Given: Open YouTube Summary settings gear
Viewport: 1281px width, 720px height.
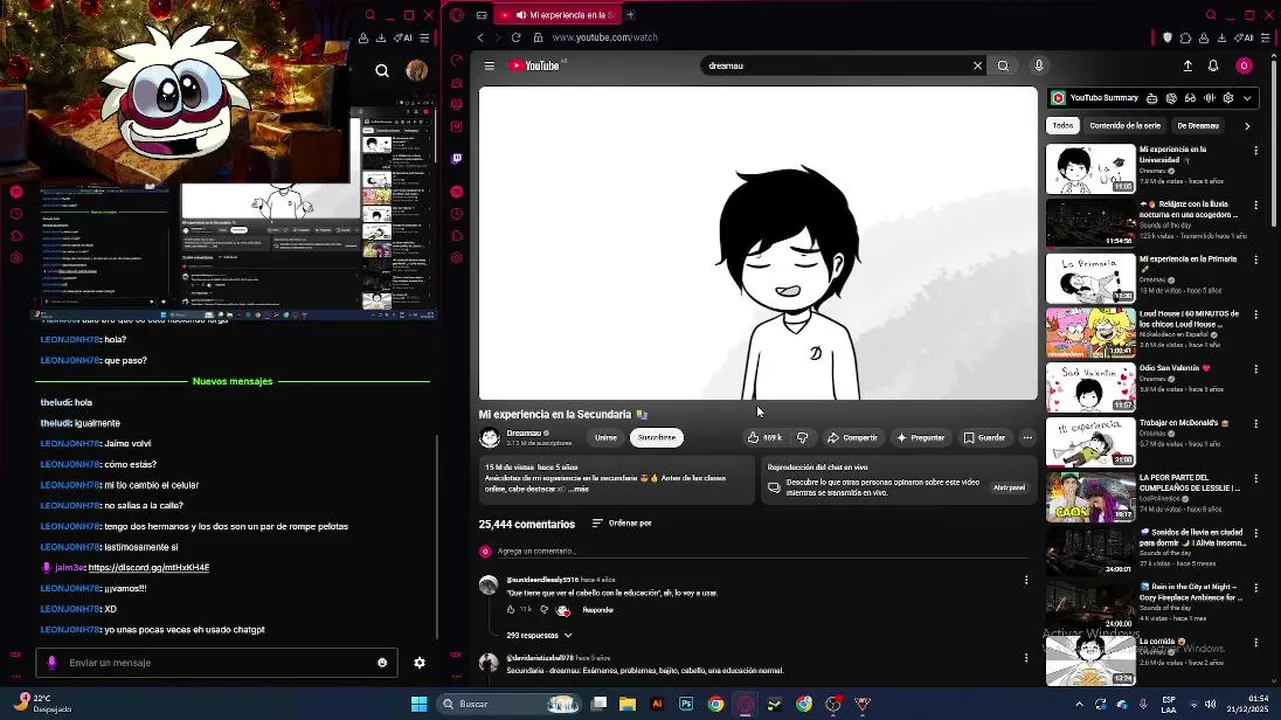Looking at the screenshot, I should pyautogui.click(x=1228, y=98).
